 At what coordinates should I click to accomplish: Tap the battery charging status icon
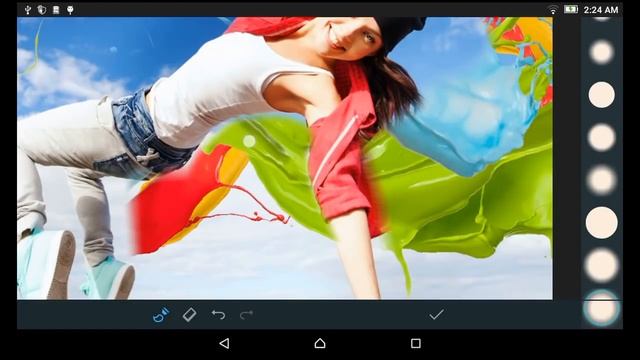click(571, 9)
